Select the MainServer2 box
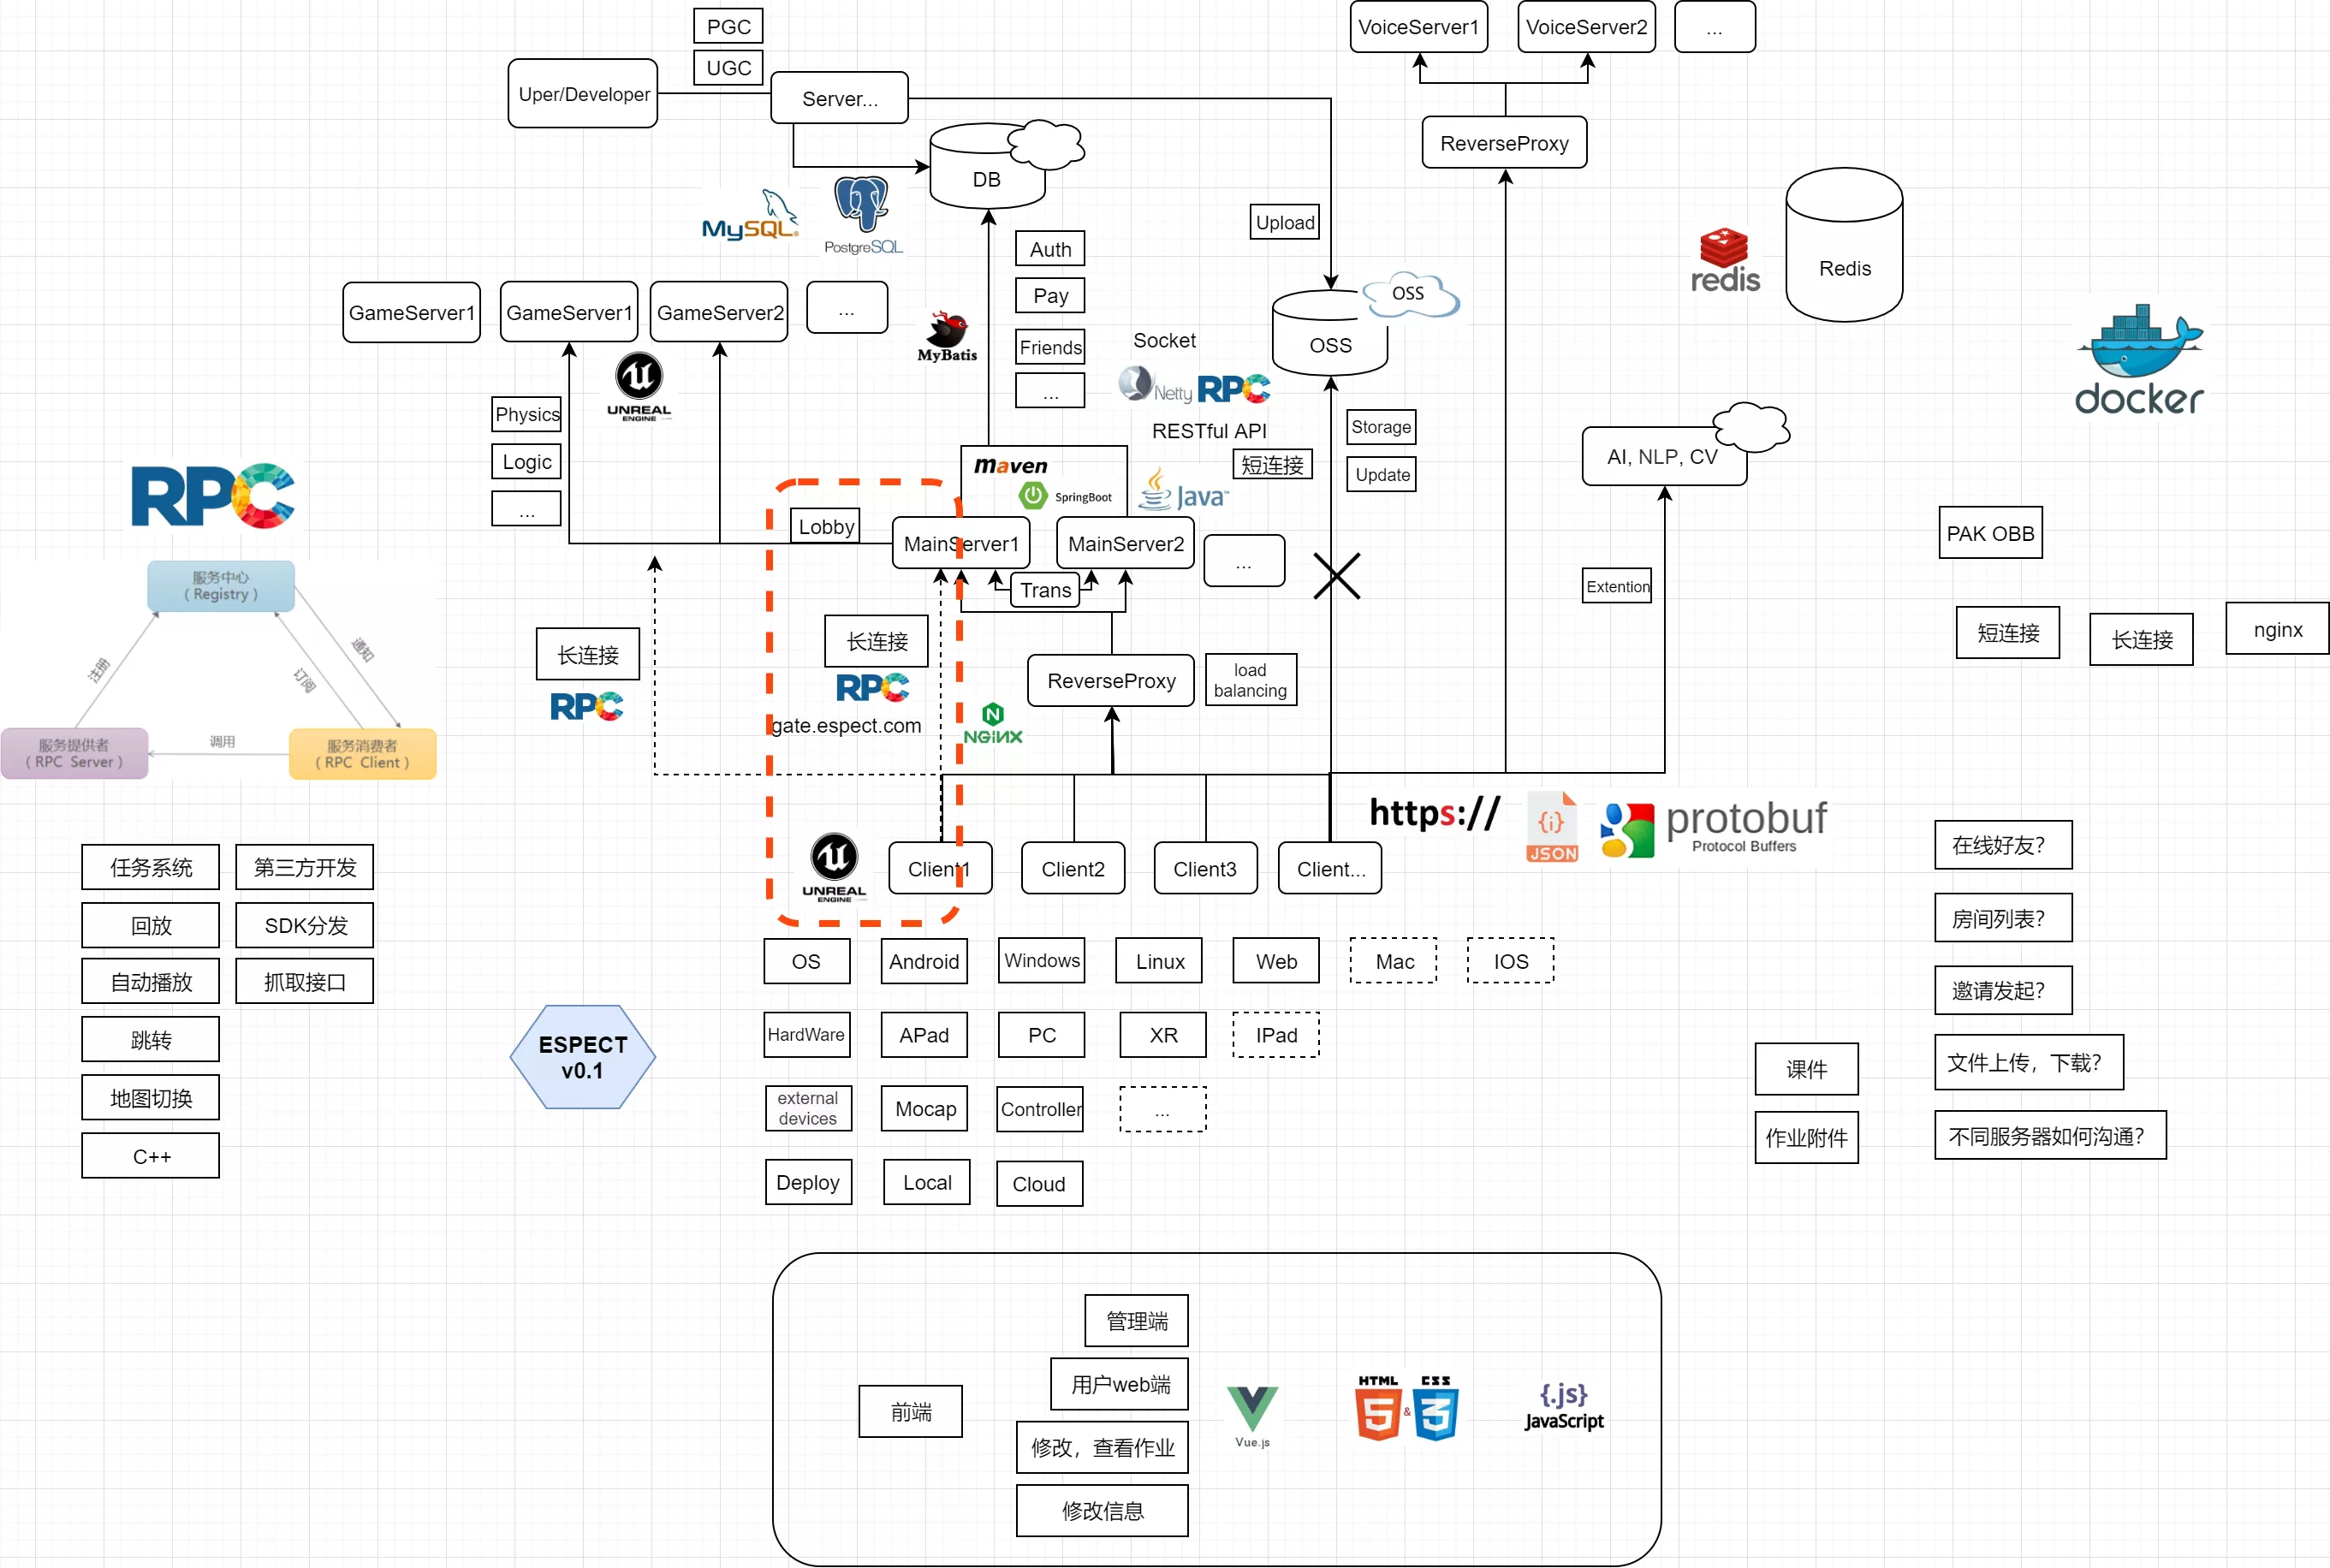Image resolution: width=2330 pixels, height=1568 pixels. pos(1125,543)
